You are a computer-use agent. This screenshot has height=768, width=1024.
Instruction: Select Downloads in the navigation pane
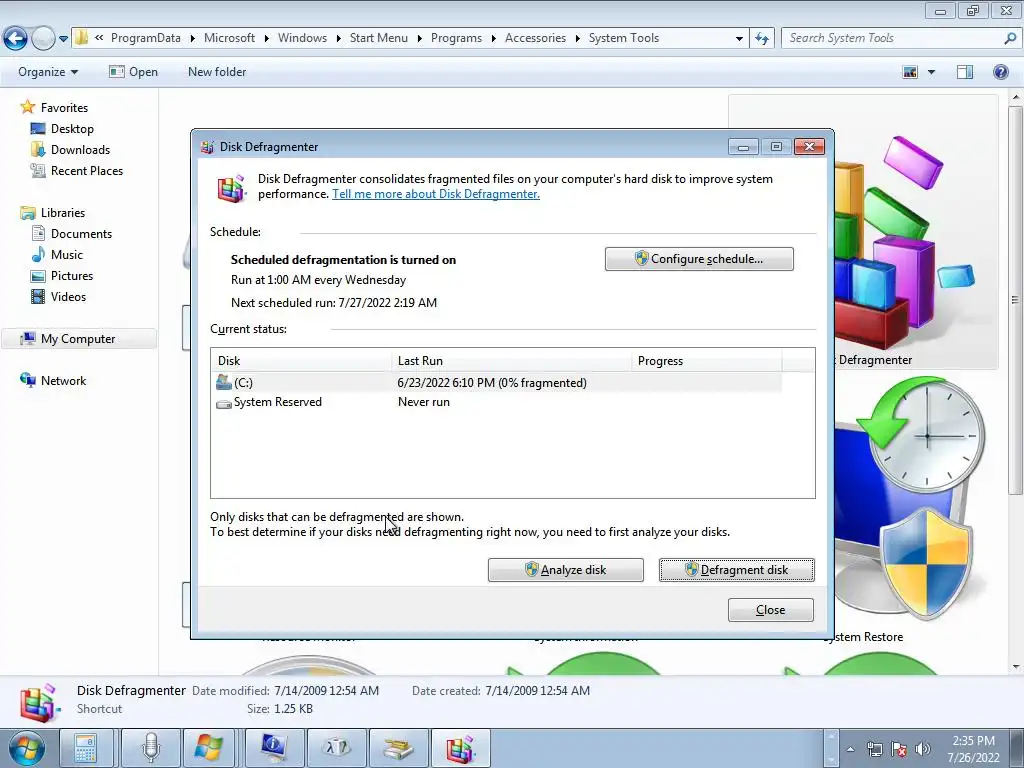pyautogui.click(x=80, y=150)
